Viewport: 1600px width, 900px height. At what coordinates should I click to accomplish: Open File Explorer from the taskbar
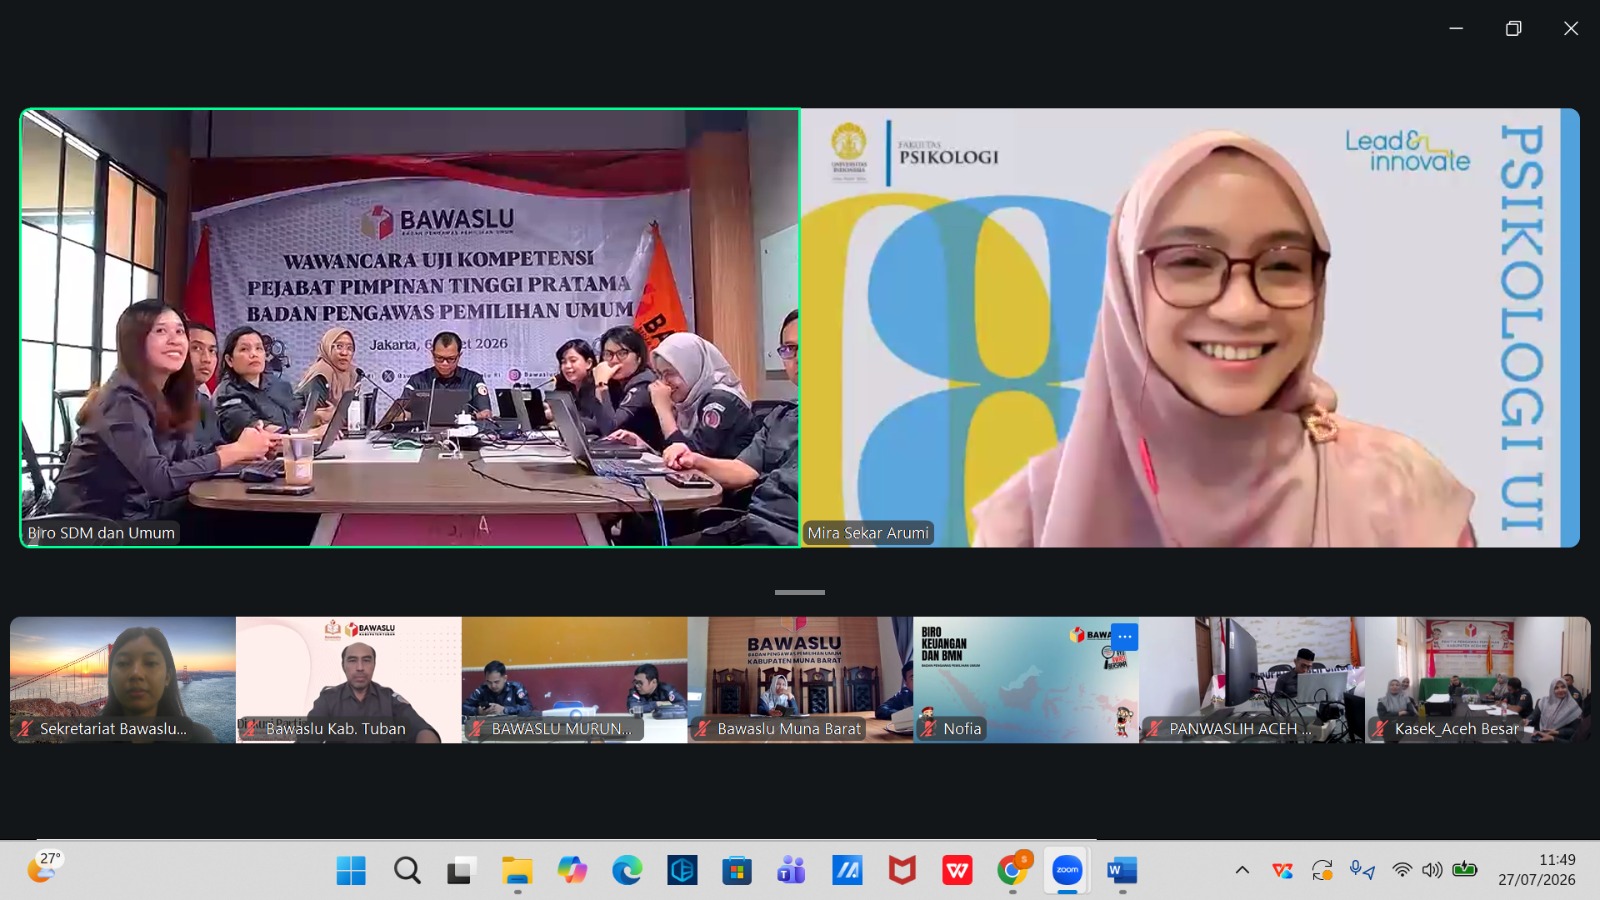click(x=517, y=871)
